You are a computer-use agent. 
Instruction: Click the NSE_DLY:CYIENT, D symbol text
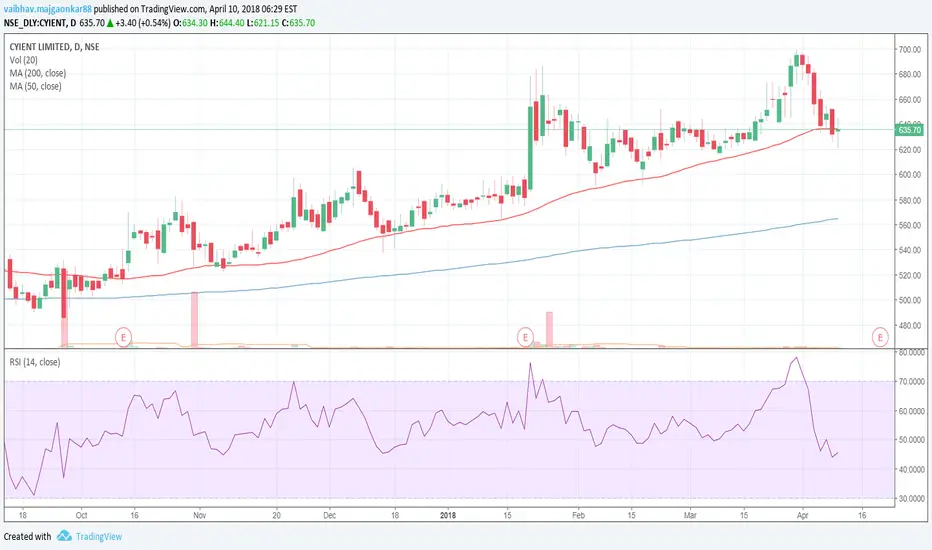tap(39, 23)
